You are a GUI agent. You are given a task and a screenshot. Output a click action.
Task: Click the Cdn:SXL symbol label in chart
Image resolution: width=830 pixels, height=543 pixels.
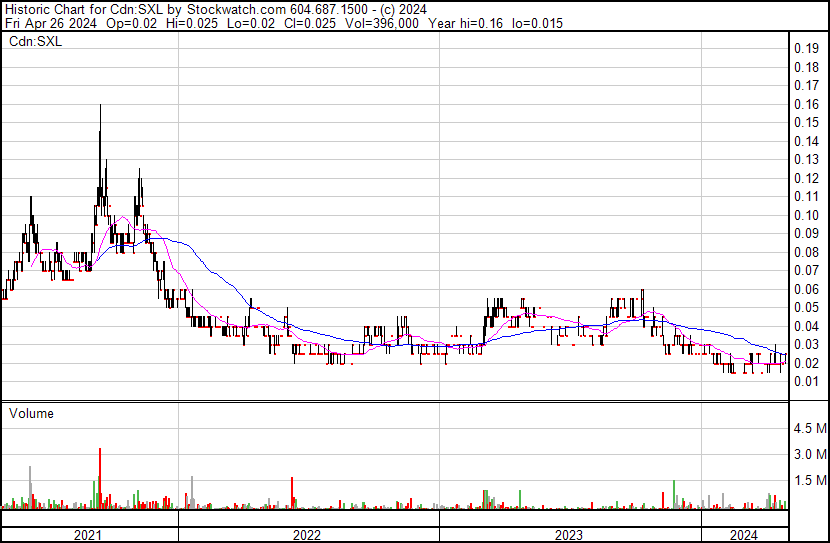coord(35,41)
